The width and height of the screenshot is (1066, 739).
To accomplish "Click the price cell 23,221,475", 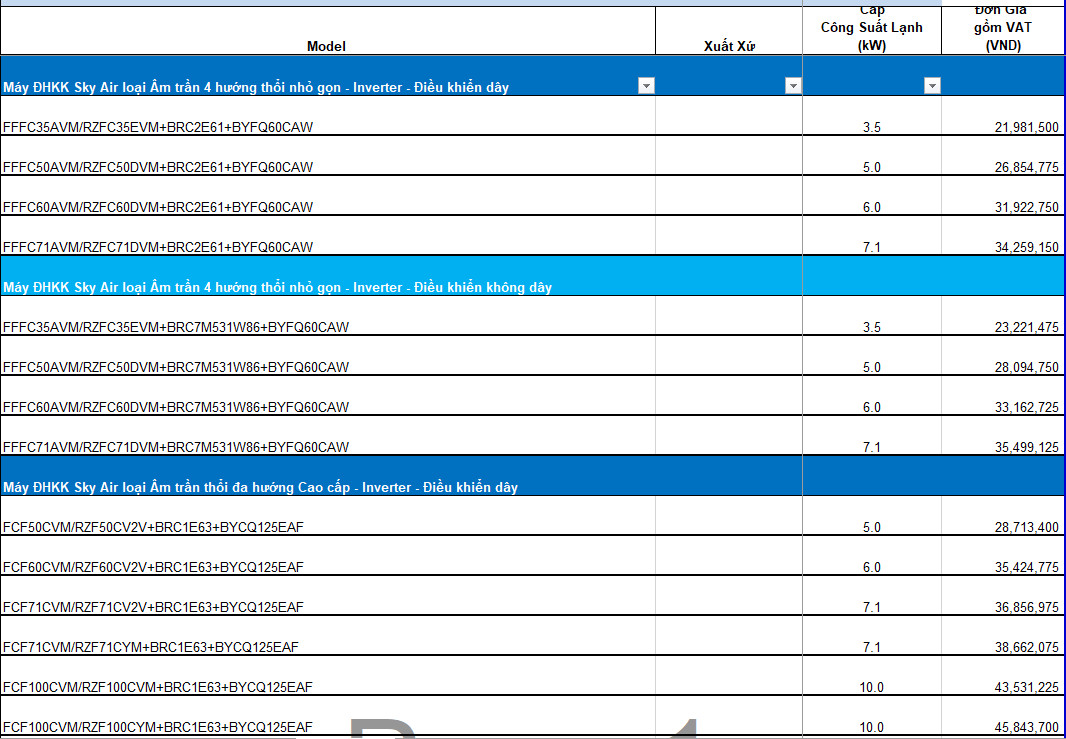I will 1027,328.
